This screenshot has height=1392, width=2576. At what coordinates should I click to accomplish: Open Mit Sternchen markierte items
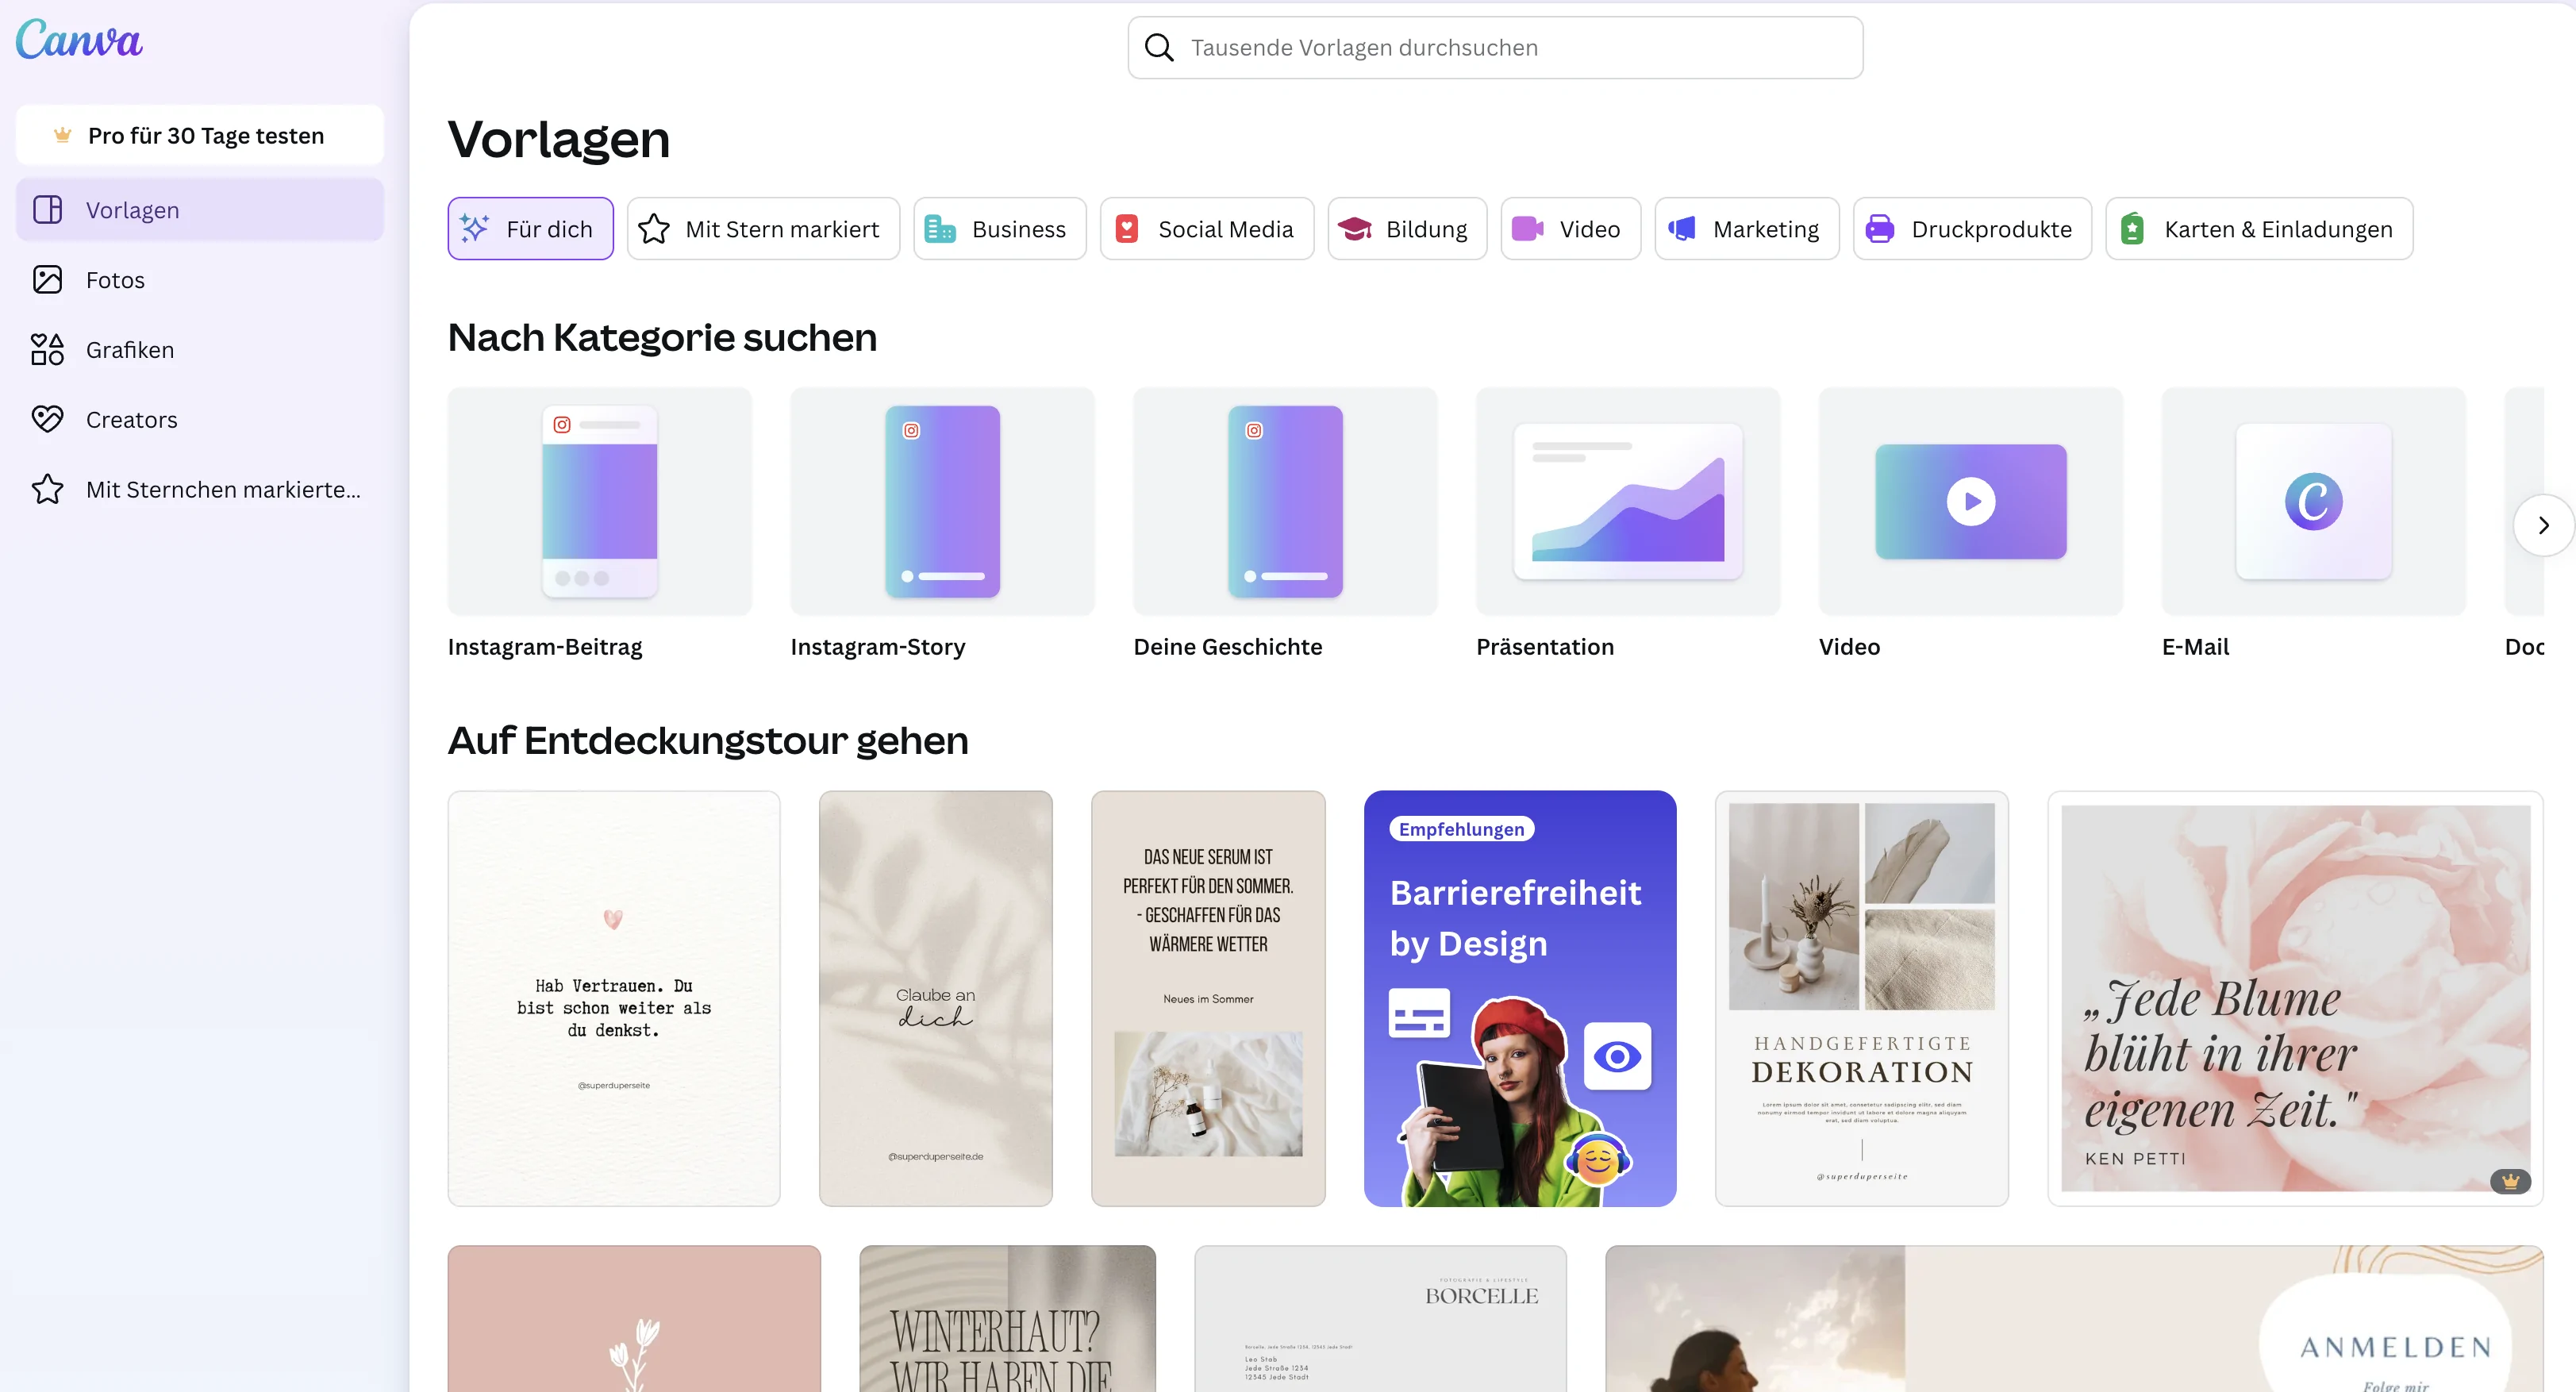coord(222,490)
